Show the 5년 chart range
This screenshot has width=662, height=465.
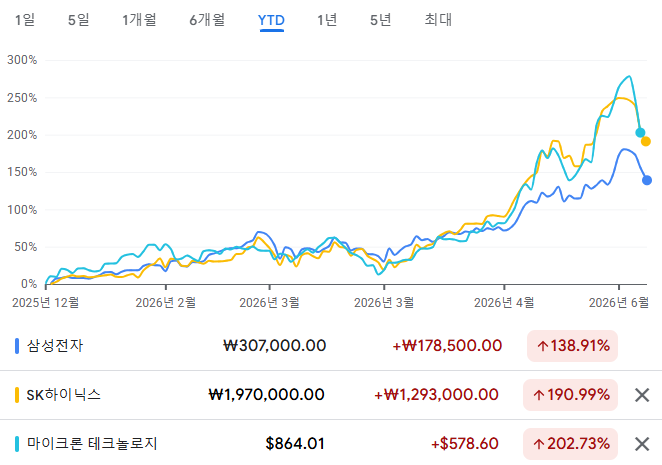(380, 20)
